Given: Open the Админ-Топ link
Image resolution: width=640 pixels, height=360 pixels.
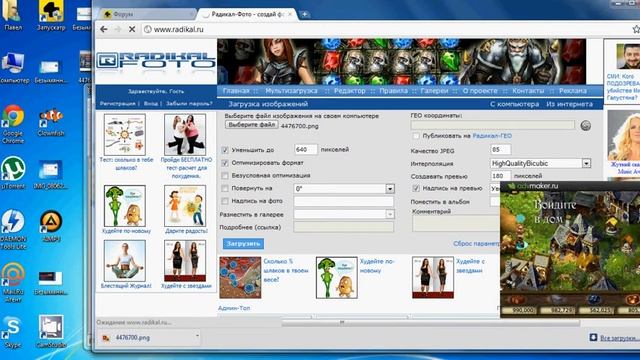Looking at the screenshot, I should coord(234,308).
